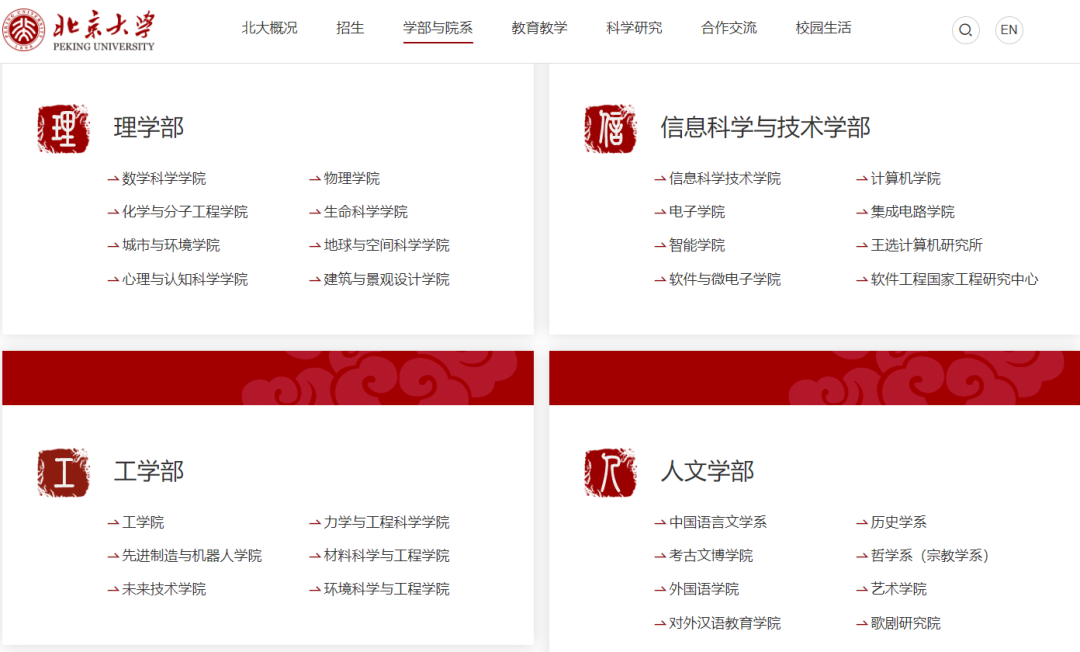The height and width of the screenshot is (652, 1080).
Task: Click the 信 seal icon above 信息科学与技术学部
Action: pyautogui.click(x=610, y=127)
